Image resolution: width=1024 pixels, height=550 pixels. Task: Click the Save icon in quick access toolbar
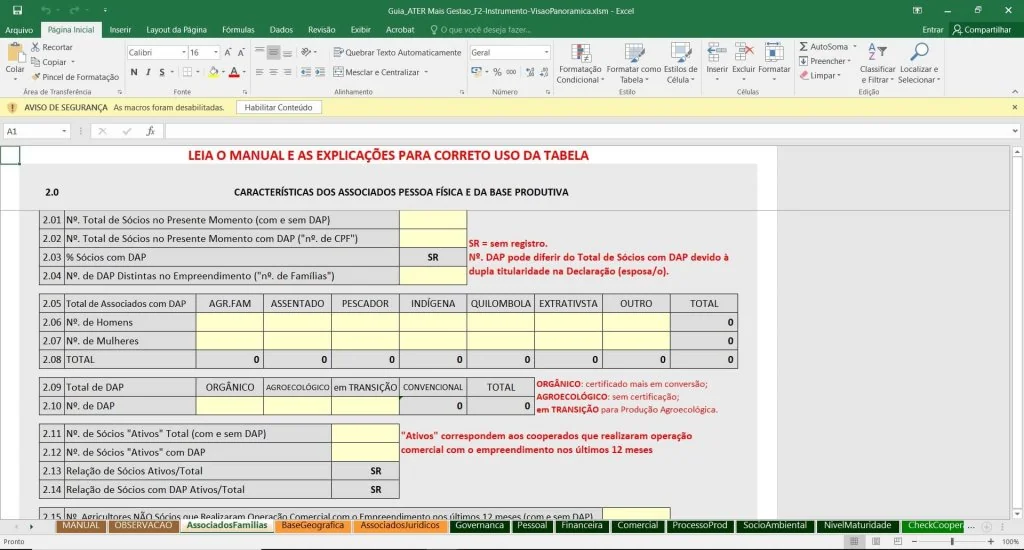(17, 10)
